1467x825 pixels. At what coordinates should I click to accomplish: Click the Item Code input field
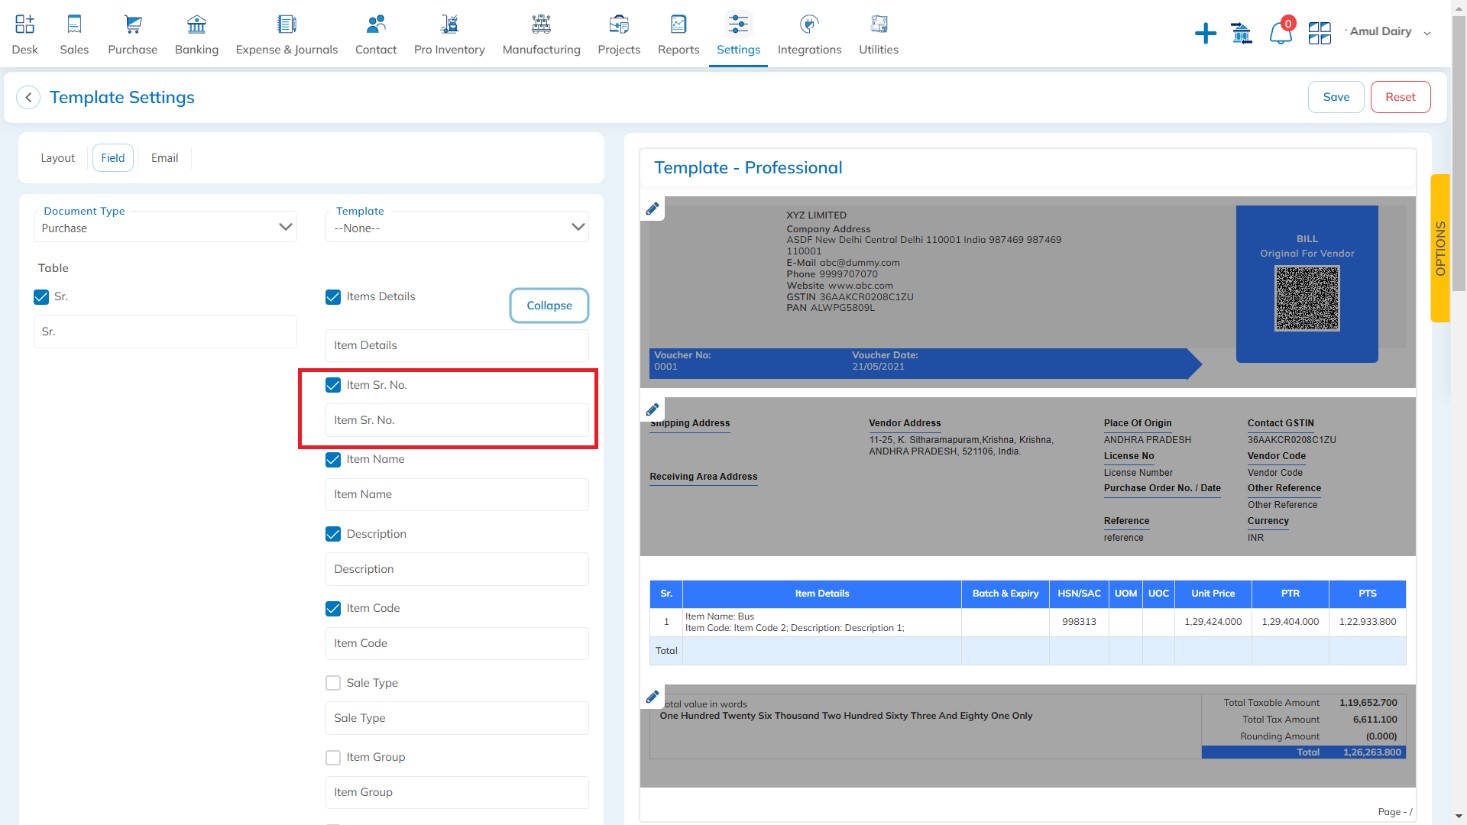point(457,643)
